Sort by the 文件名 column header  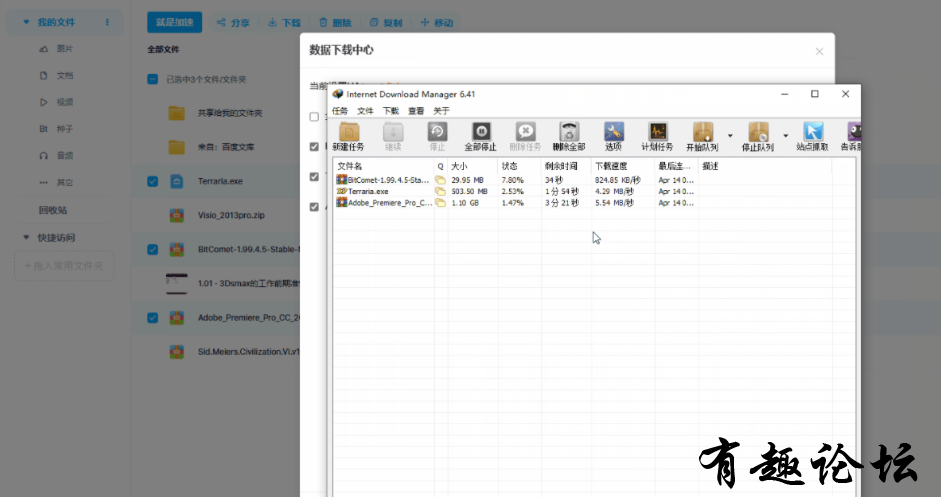point(383,166)
